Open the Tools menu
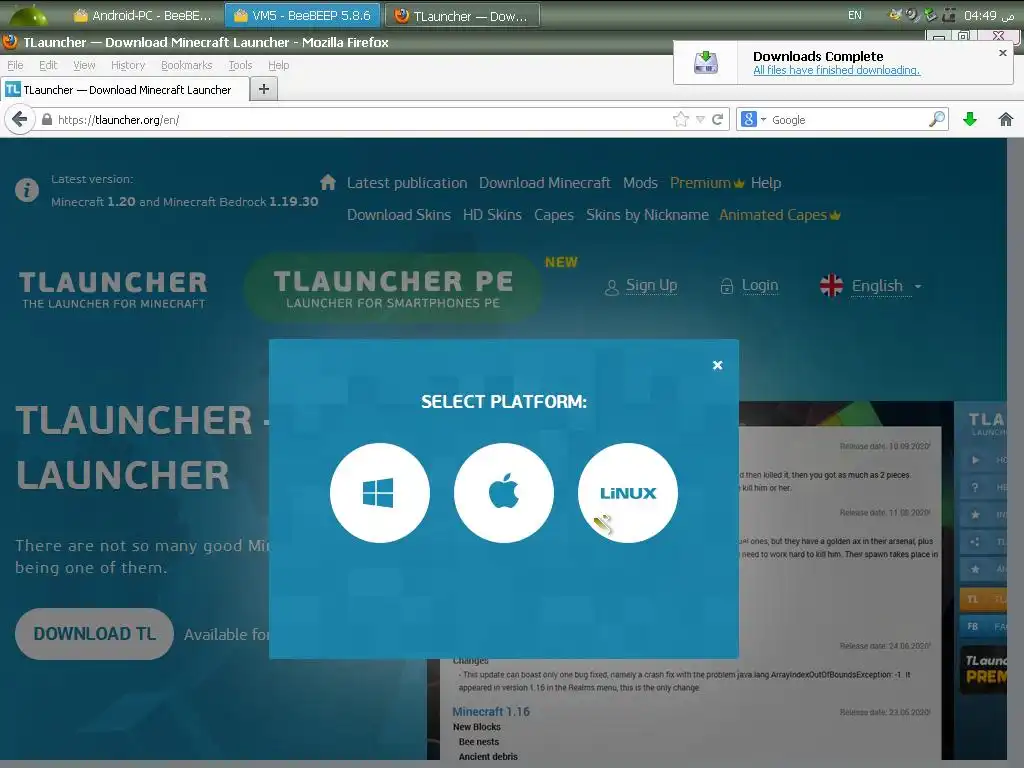 tap(240, 65)
